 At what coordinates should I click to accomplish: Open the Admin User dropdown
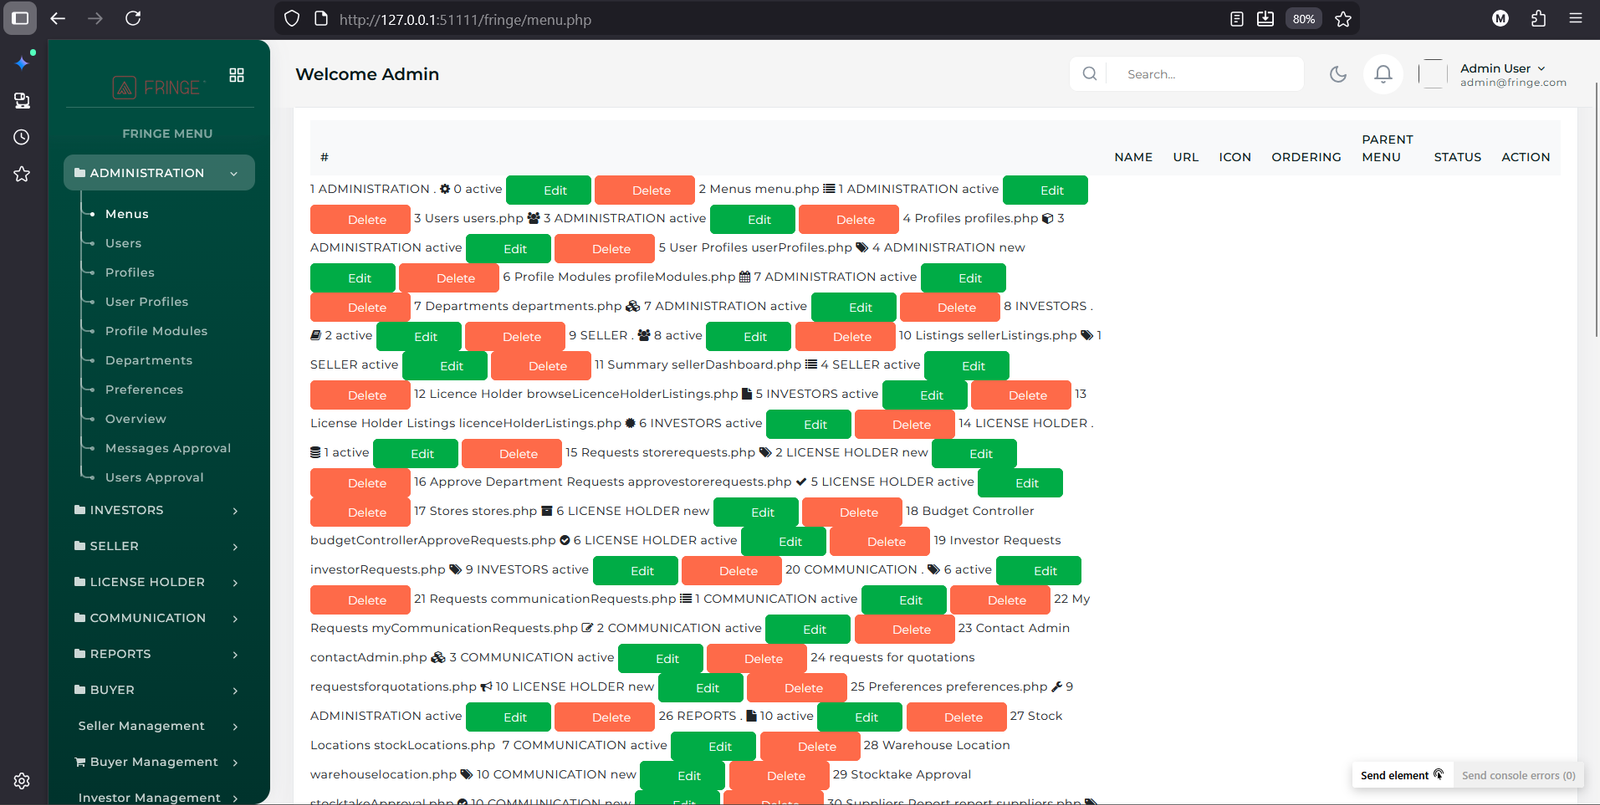(x=1502, y=69)
